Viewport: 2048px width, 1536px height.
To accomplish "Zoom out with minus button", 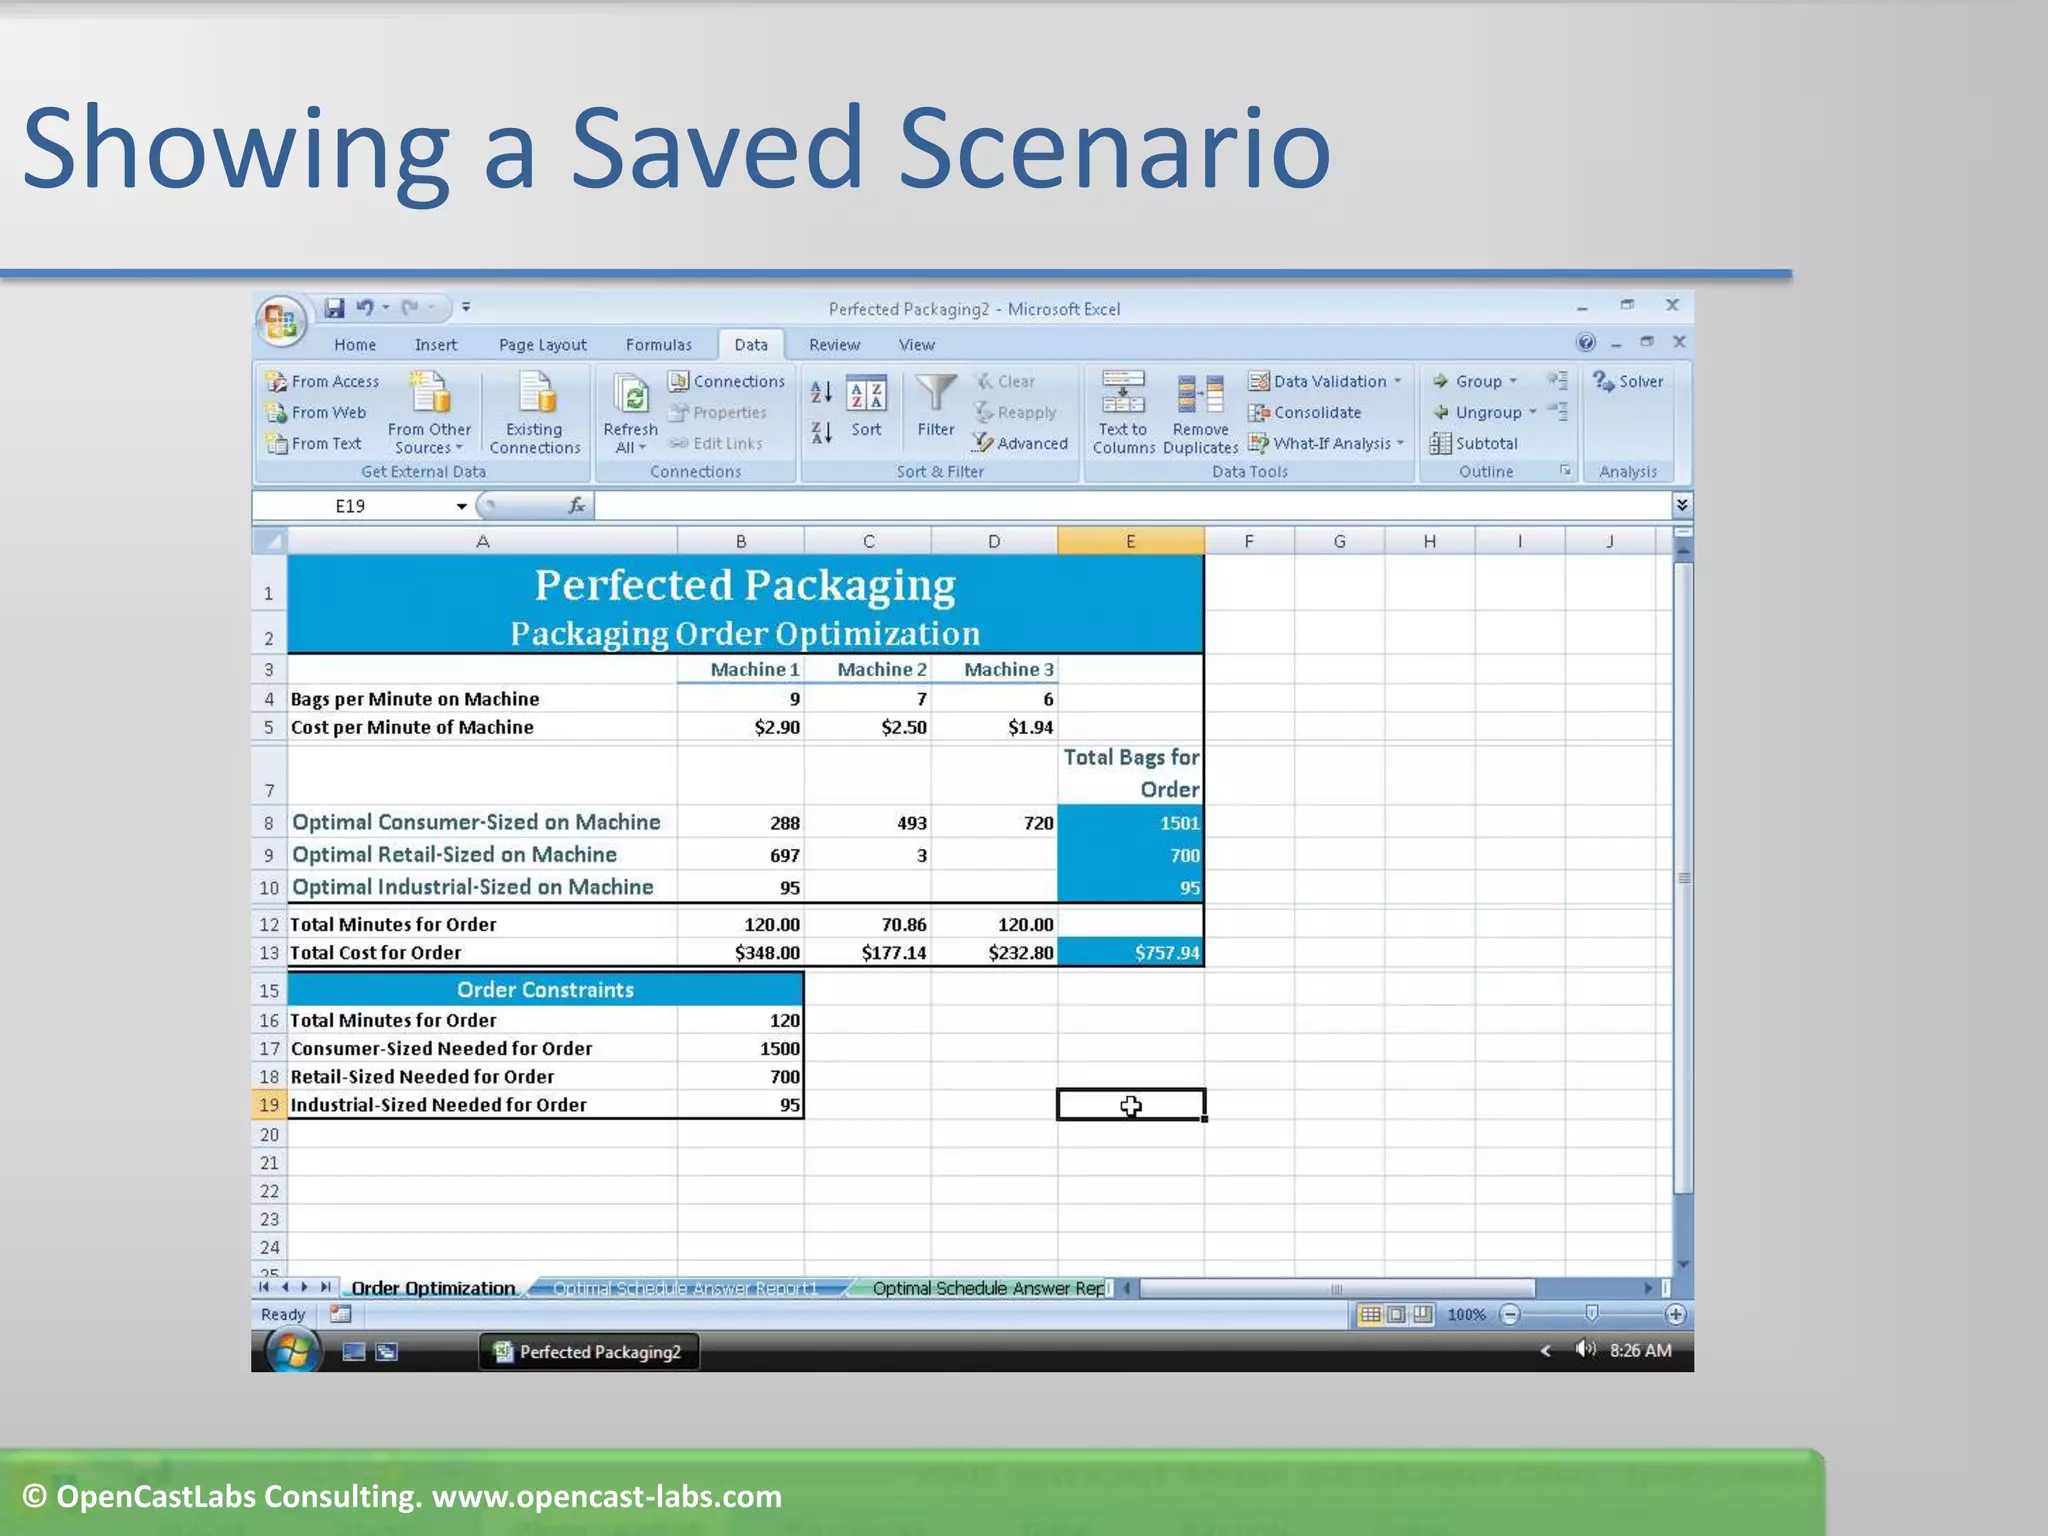I will pos(1510,1314).
